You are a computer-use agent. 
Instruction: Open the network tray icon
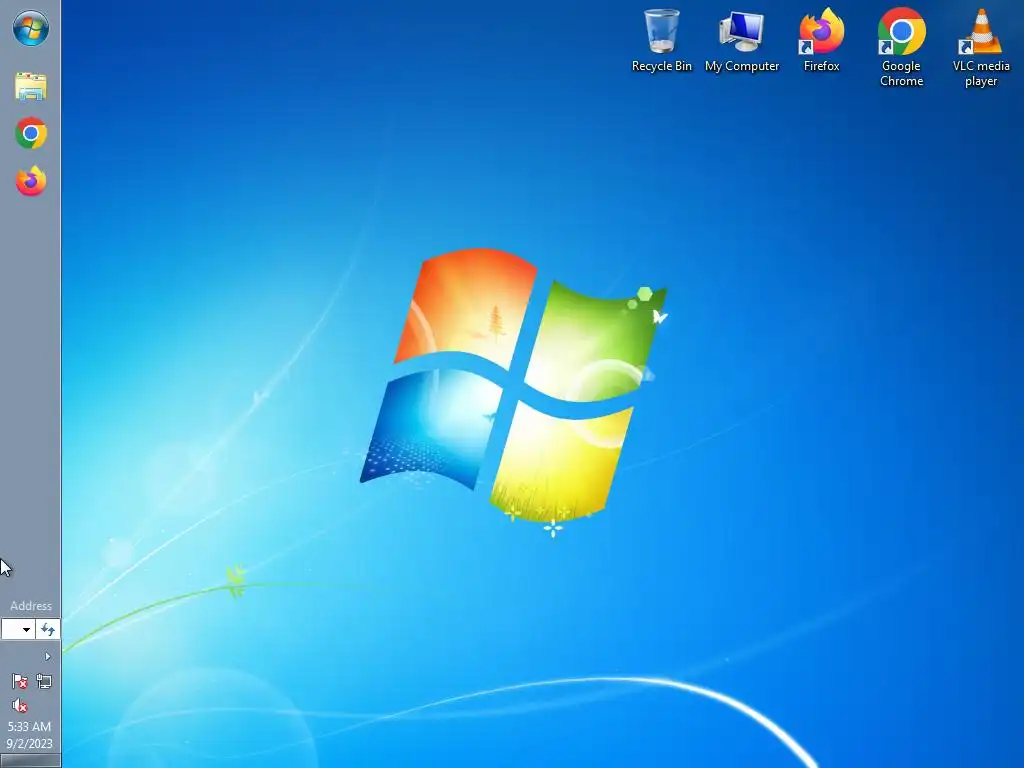tap(44, 682)
